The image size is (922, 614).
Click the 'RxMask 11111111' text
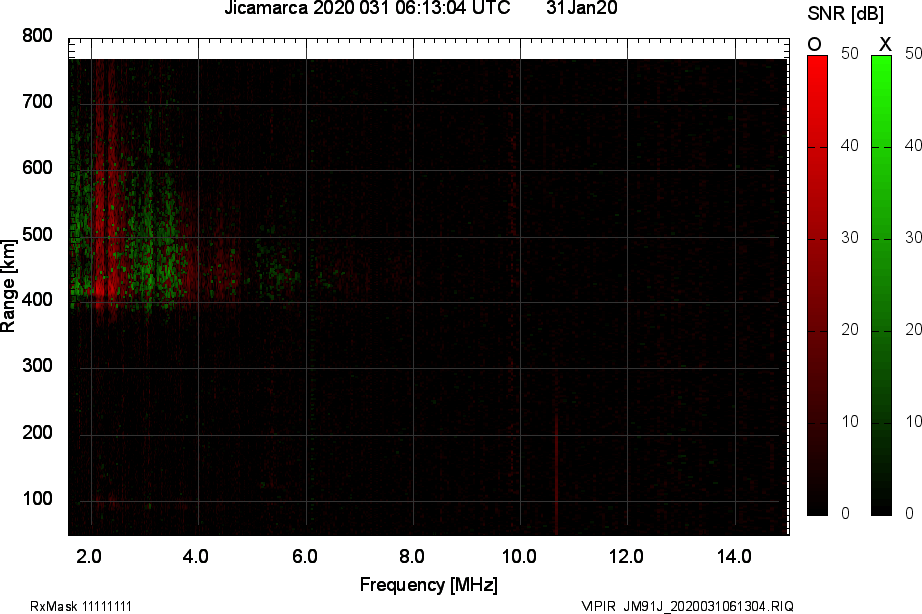[x=81, y=606]
